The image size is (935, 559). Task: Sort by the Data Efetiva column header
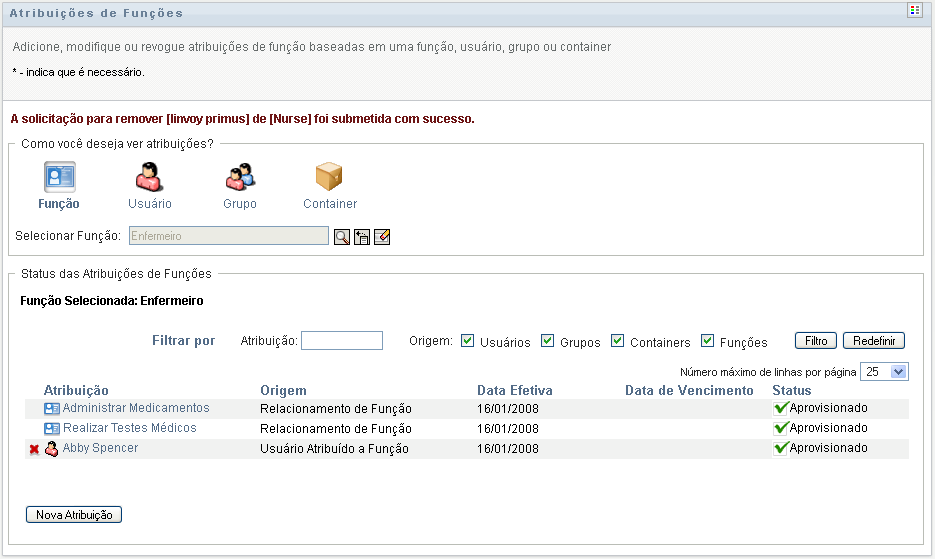coord(515,390)
